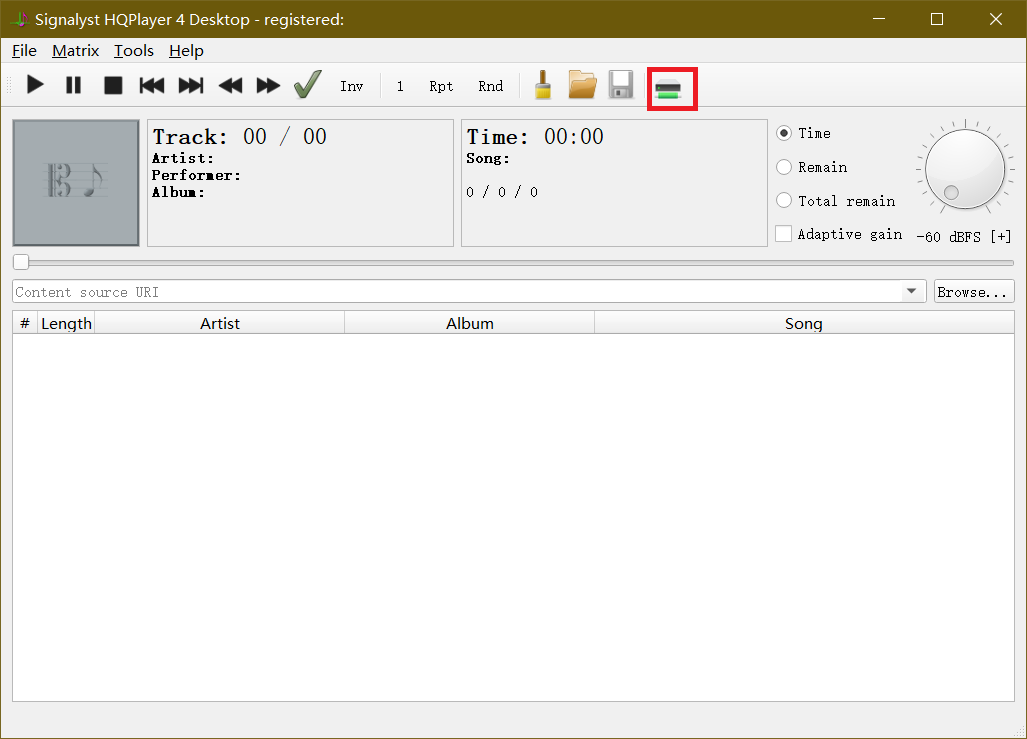Screen dimensions: 1027x739
Task: Click the fast forward icon
Action: click(x=268, y=86)
